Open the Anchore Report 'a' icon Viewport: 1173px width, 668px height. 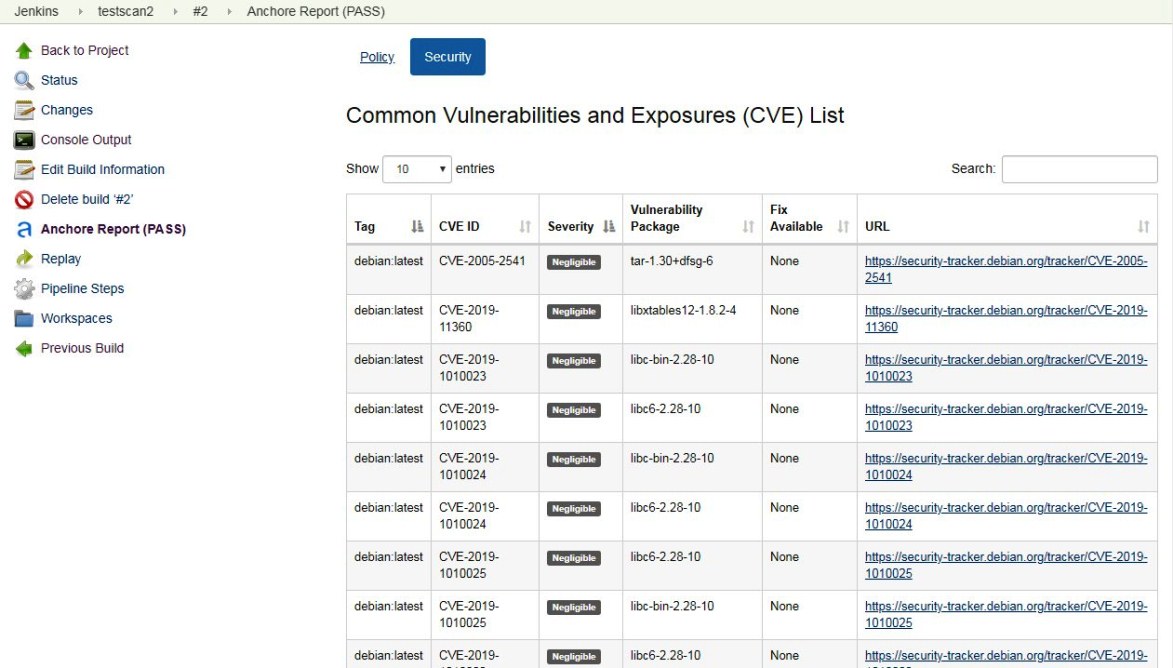tap(22, 228)
